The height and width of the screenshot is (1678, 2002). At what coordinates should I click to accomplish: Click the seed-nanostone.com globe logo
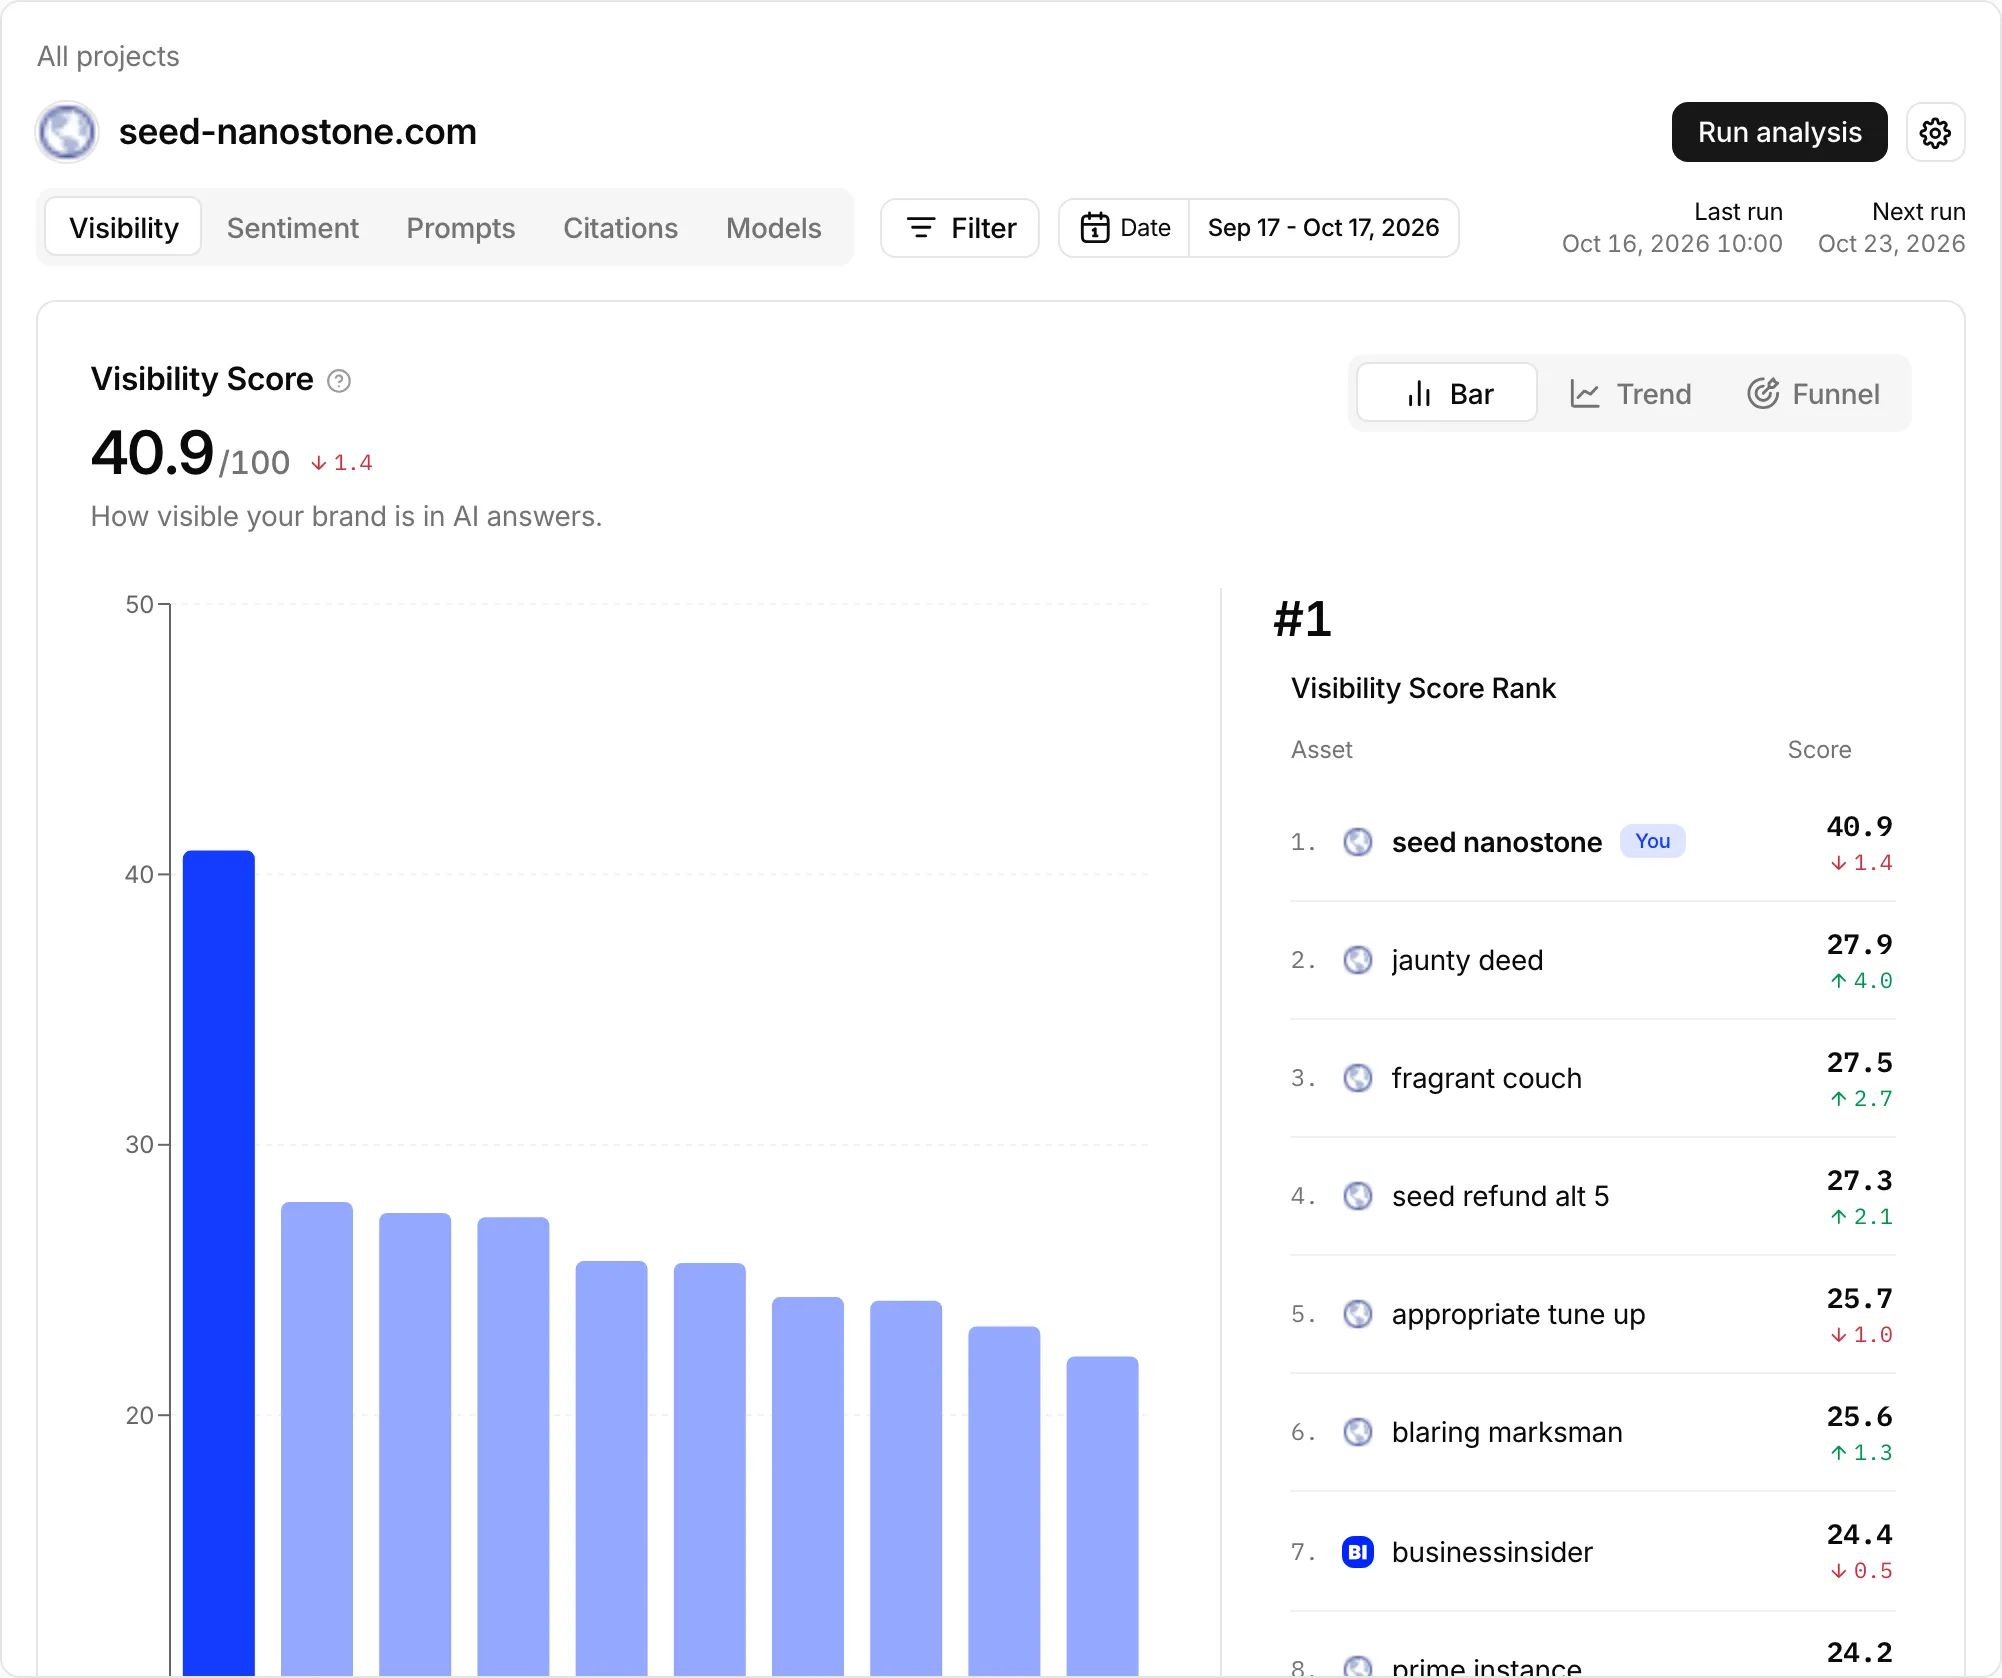coord(67,131)
